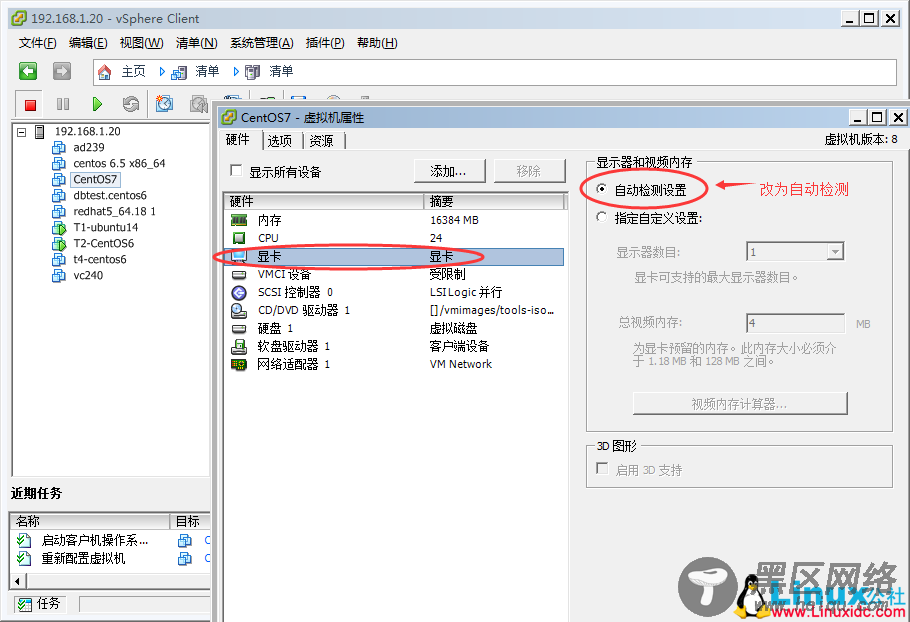Viewport: 910px width, 622px height.
Task: Click the icon of the reconfigure virtual machine task
Action: tap(24, 558)
